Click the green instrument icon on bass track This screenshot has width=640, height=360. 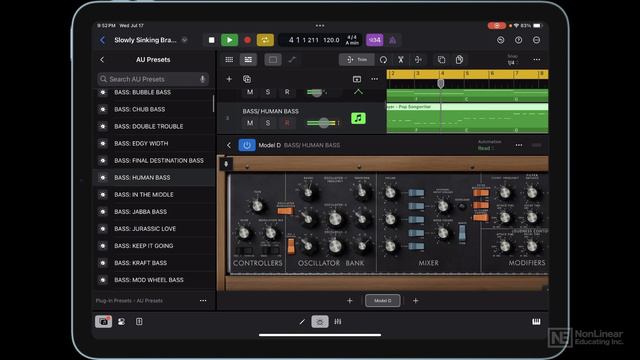tap(358, 118)
